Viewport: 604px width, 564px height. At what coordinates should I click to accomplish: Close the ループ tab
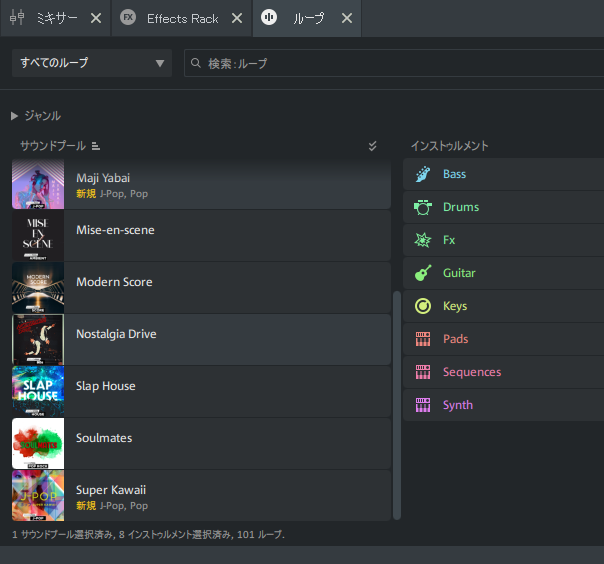click(x=346, y=18)
